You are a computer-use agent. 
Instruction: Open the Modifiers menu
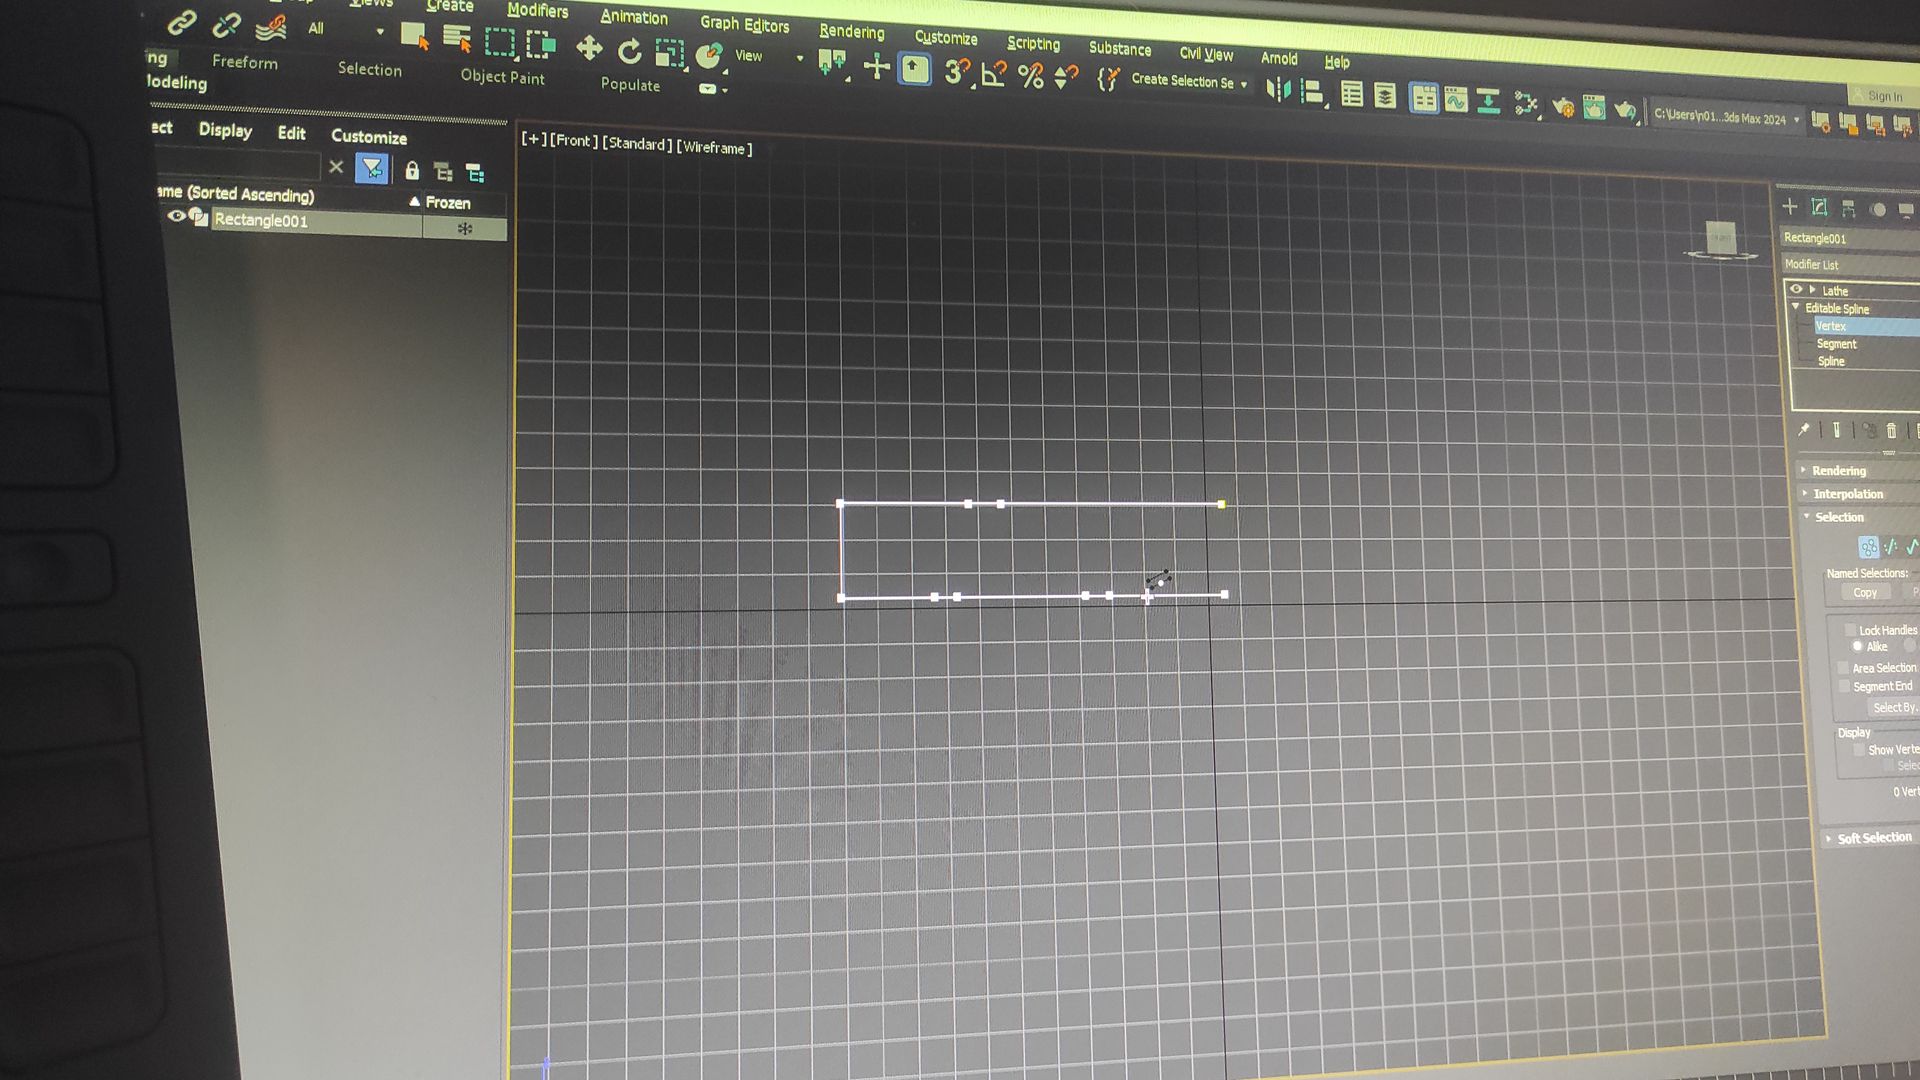537,10
